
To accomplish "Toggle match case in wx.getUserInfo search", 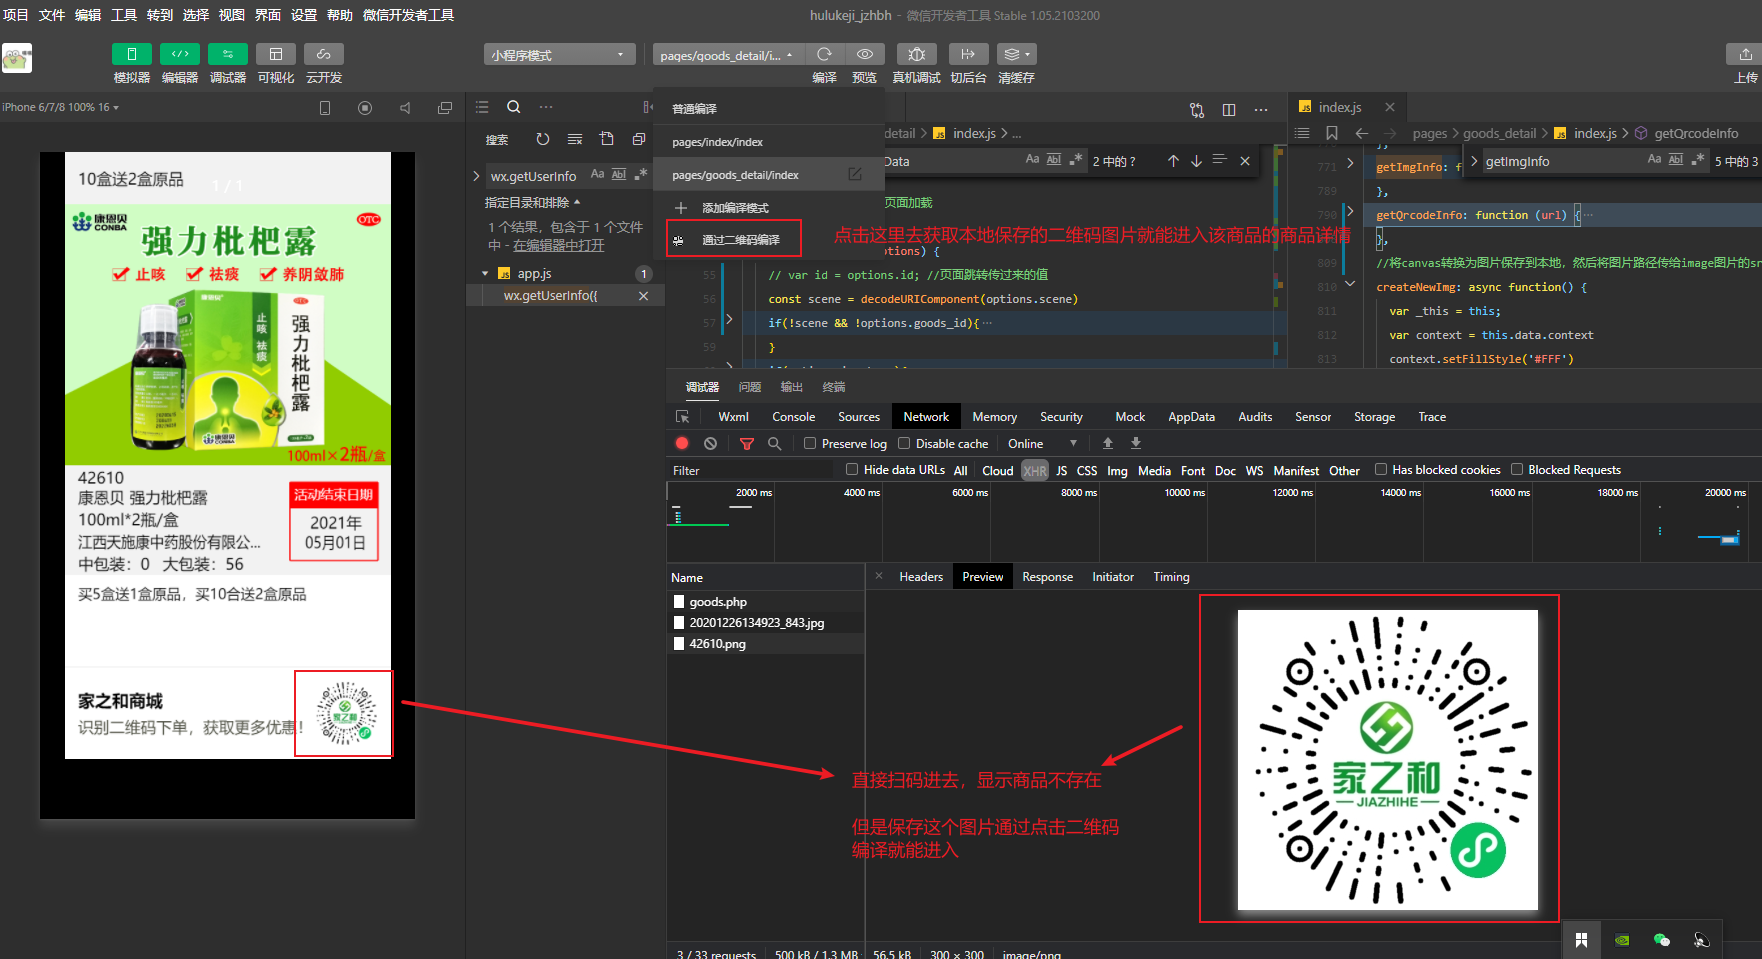I will click(597, 175).
